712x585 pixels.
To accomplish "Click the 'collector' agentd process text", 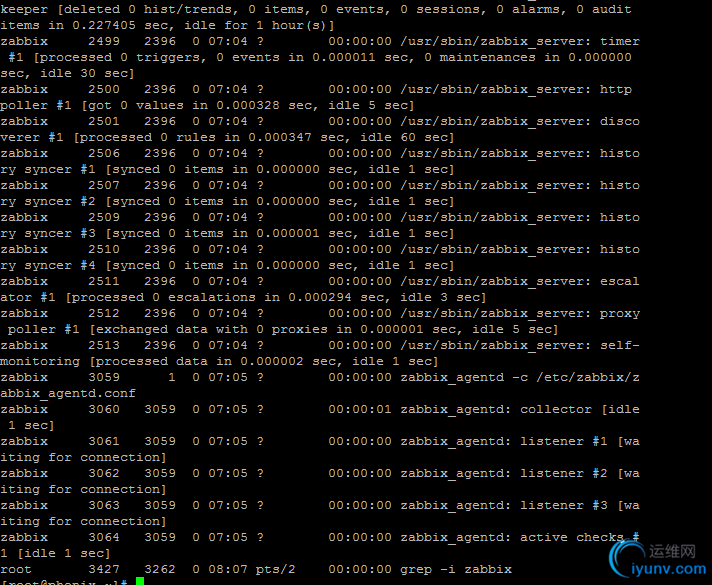I will point(556,409).
